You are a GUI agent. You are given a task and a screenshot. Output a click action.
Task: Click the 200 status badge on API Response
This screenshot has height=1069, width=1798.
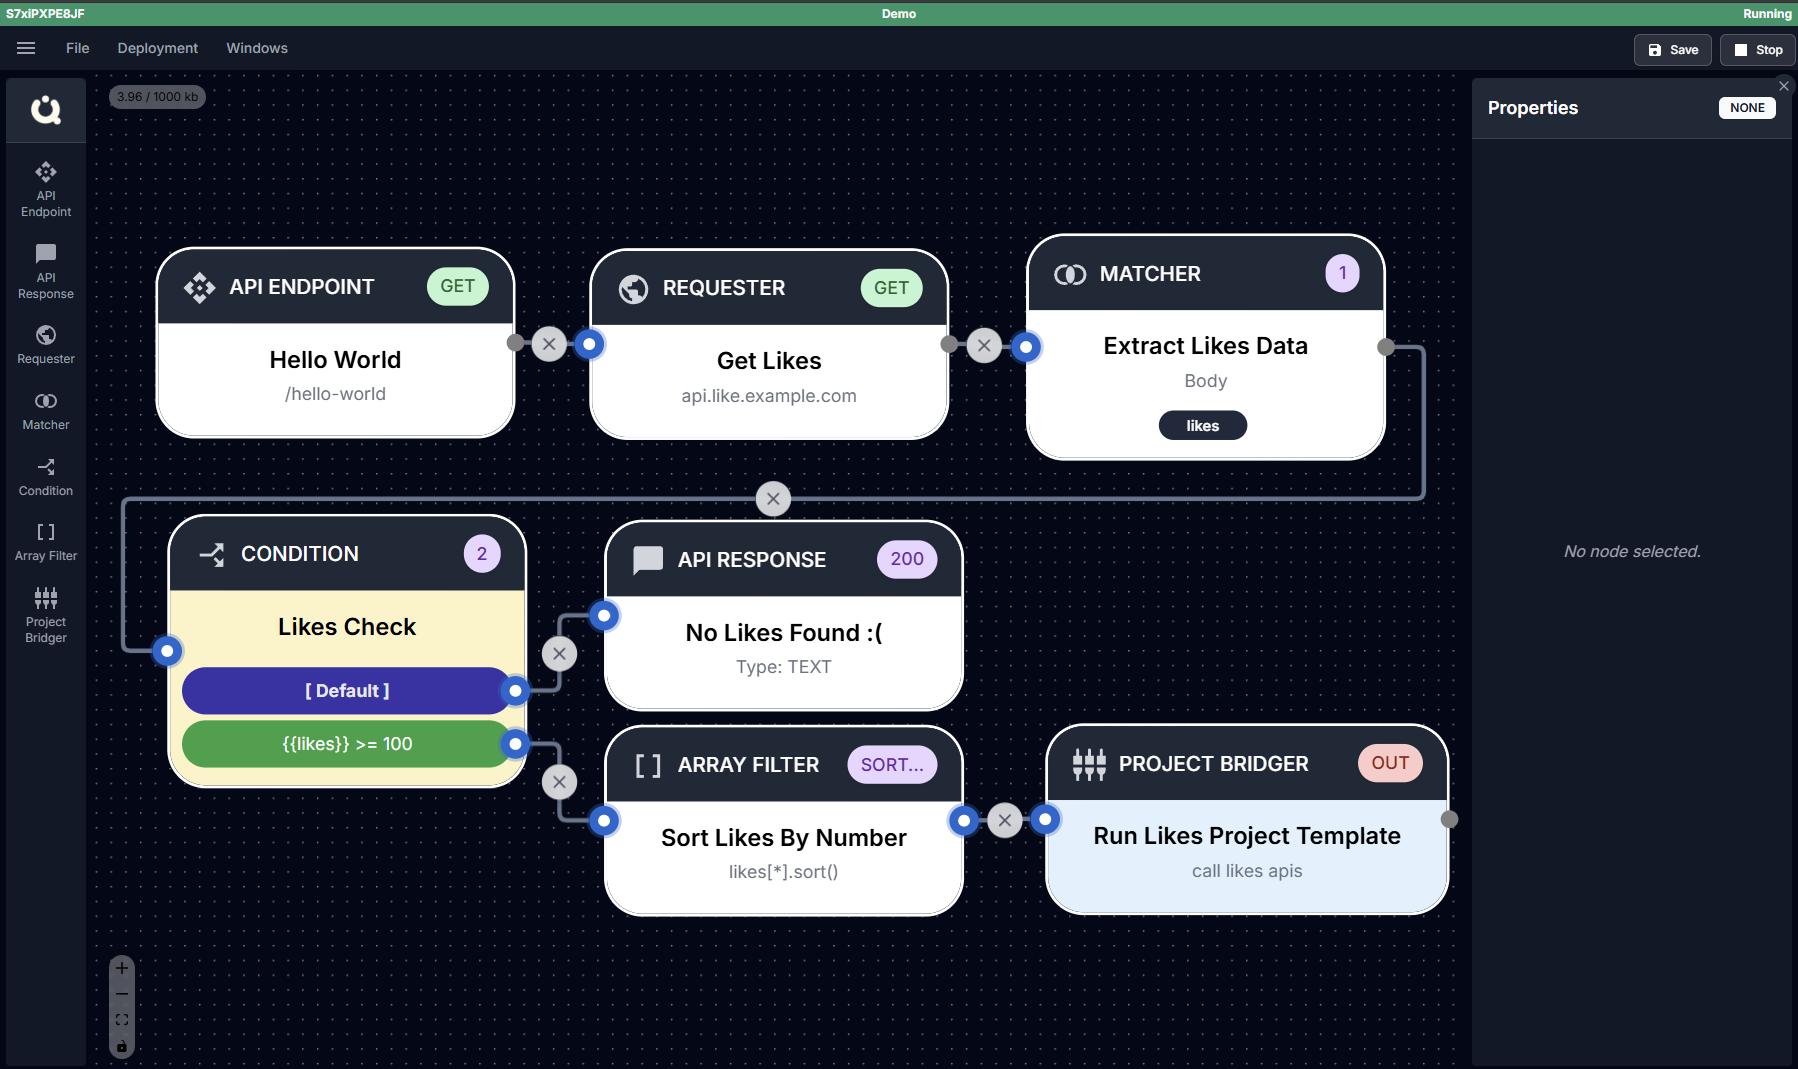point(907,559)
